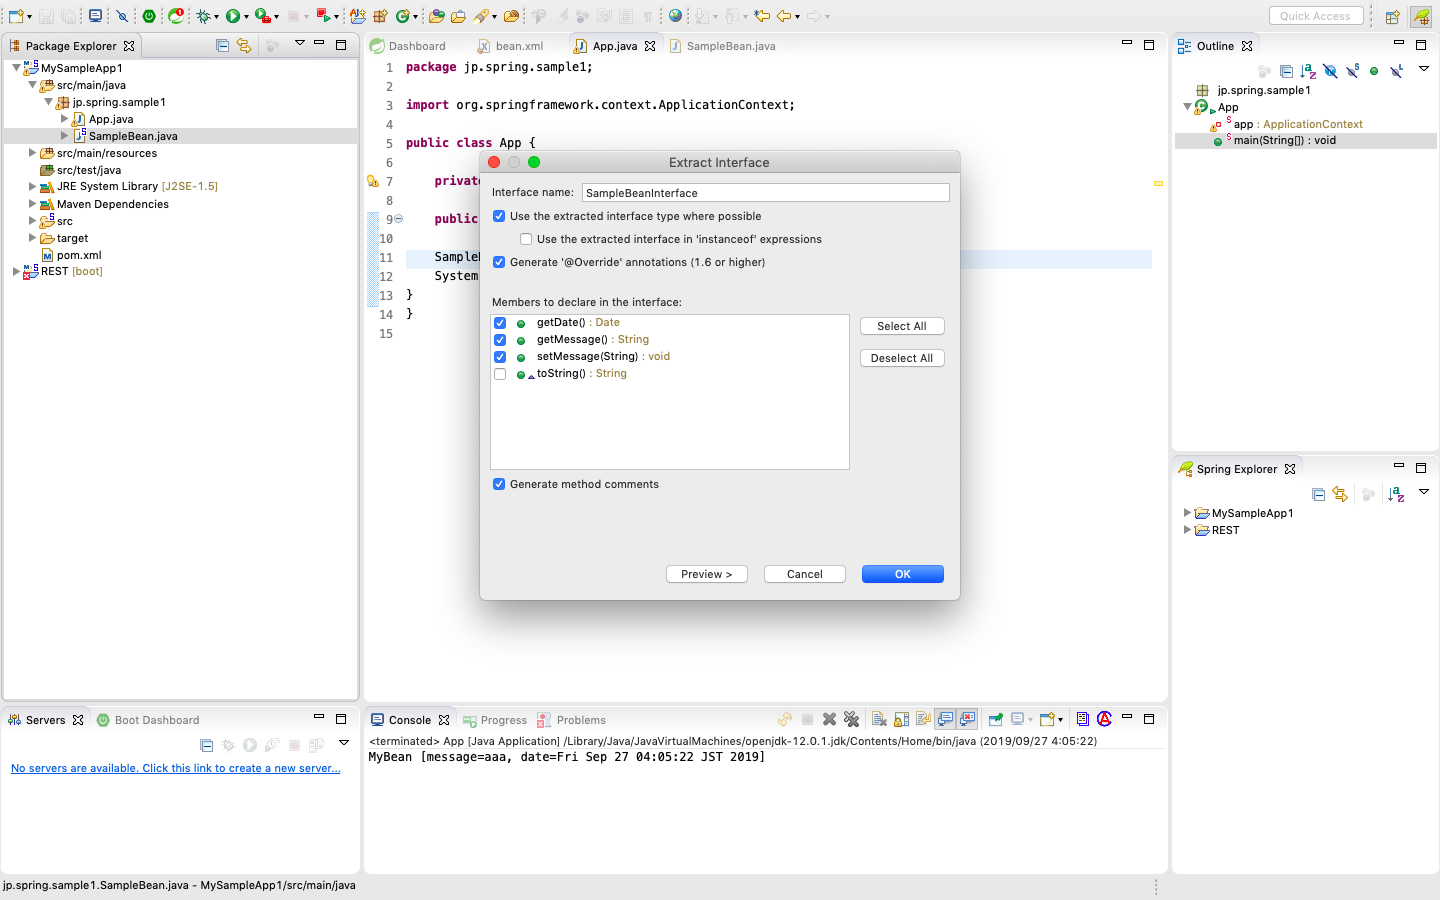The width and height of the screenshot is (1440, 900).
Task: Expand the JRE System Library node
Action: tap(32, 186)
